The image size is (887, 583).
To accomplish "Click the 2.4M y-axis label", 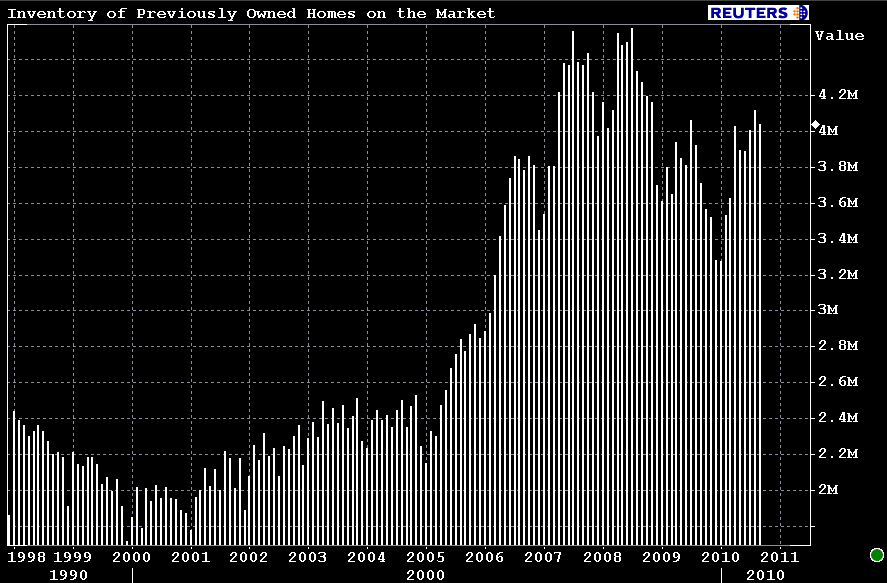I will pyautogui.click(x=838, y=417).
